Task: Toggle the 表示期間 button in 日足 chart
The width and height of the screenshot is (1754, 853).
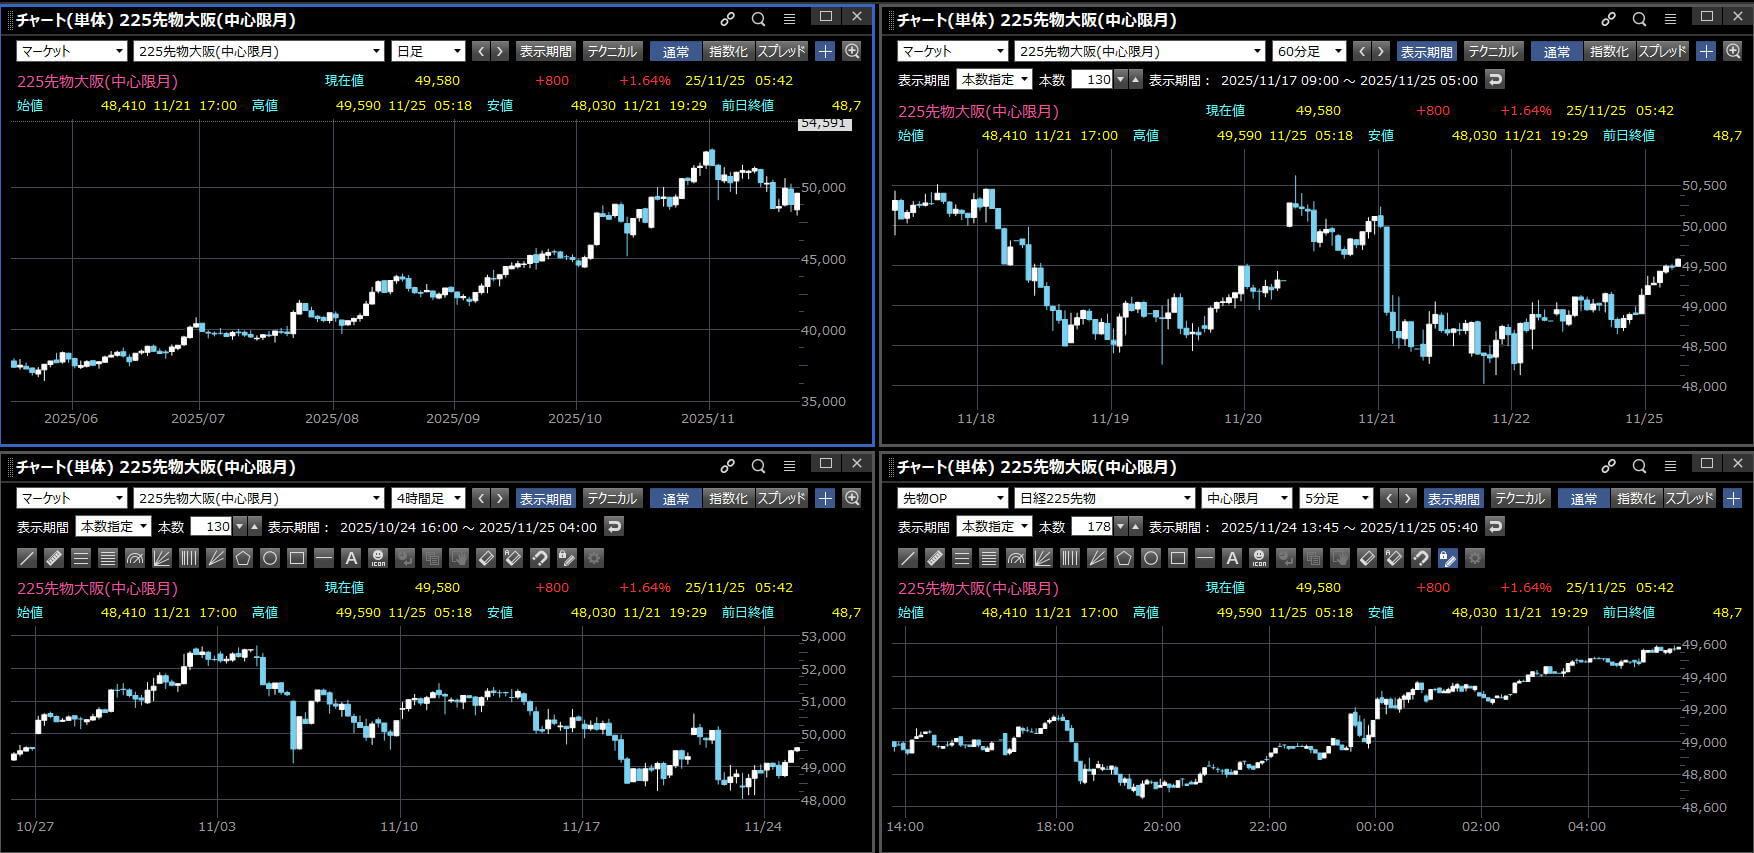Action: pos(545,51)
